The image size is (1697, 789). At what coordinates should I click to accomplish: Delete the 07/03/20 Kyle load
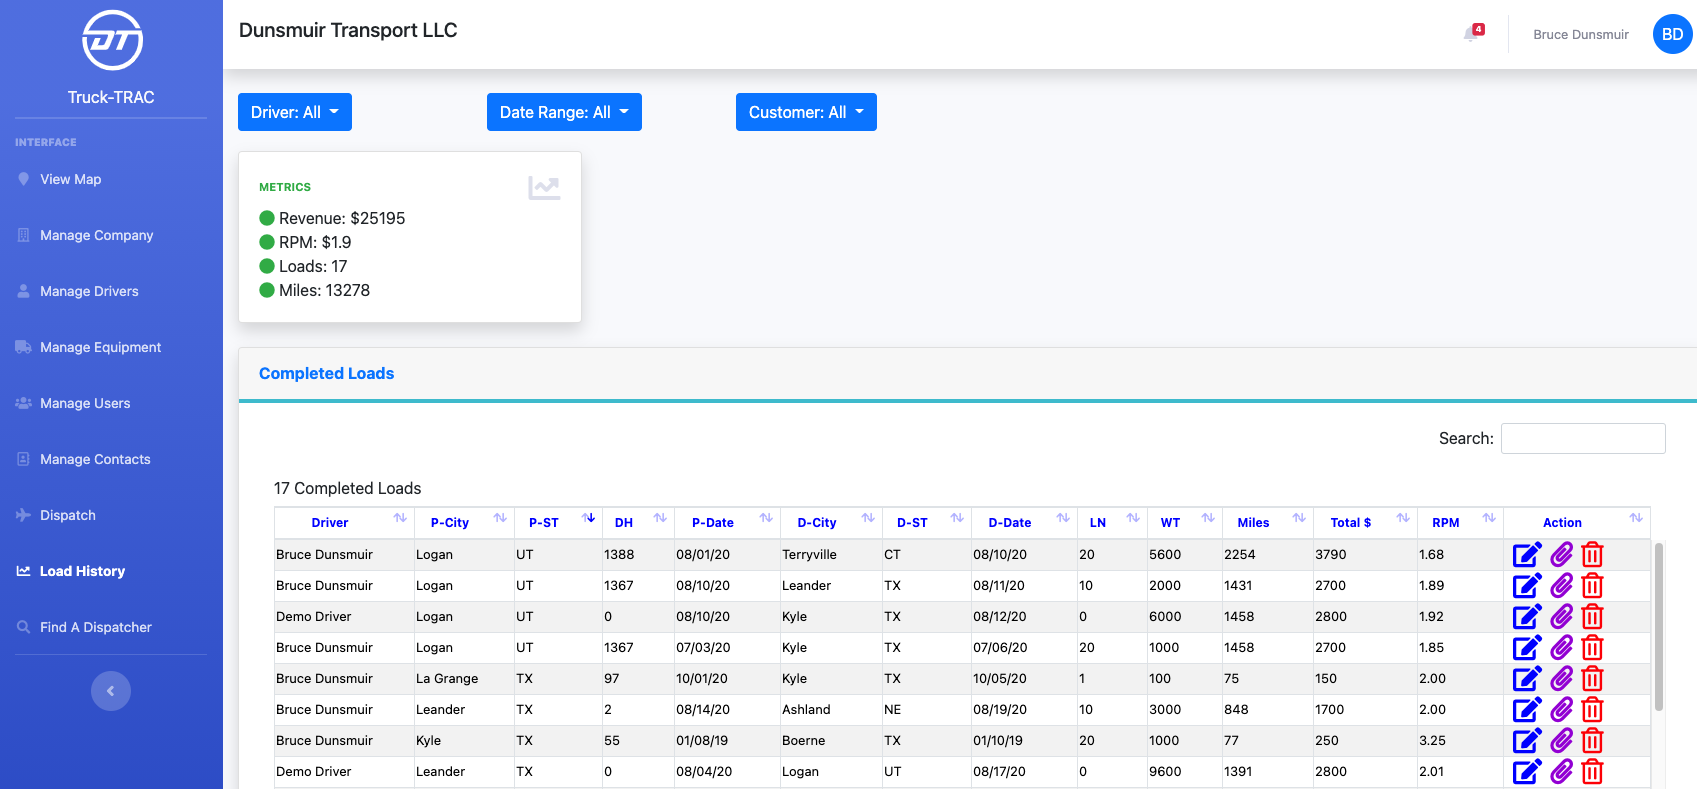coord(1593,647)
